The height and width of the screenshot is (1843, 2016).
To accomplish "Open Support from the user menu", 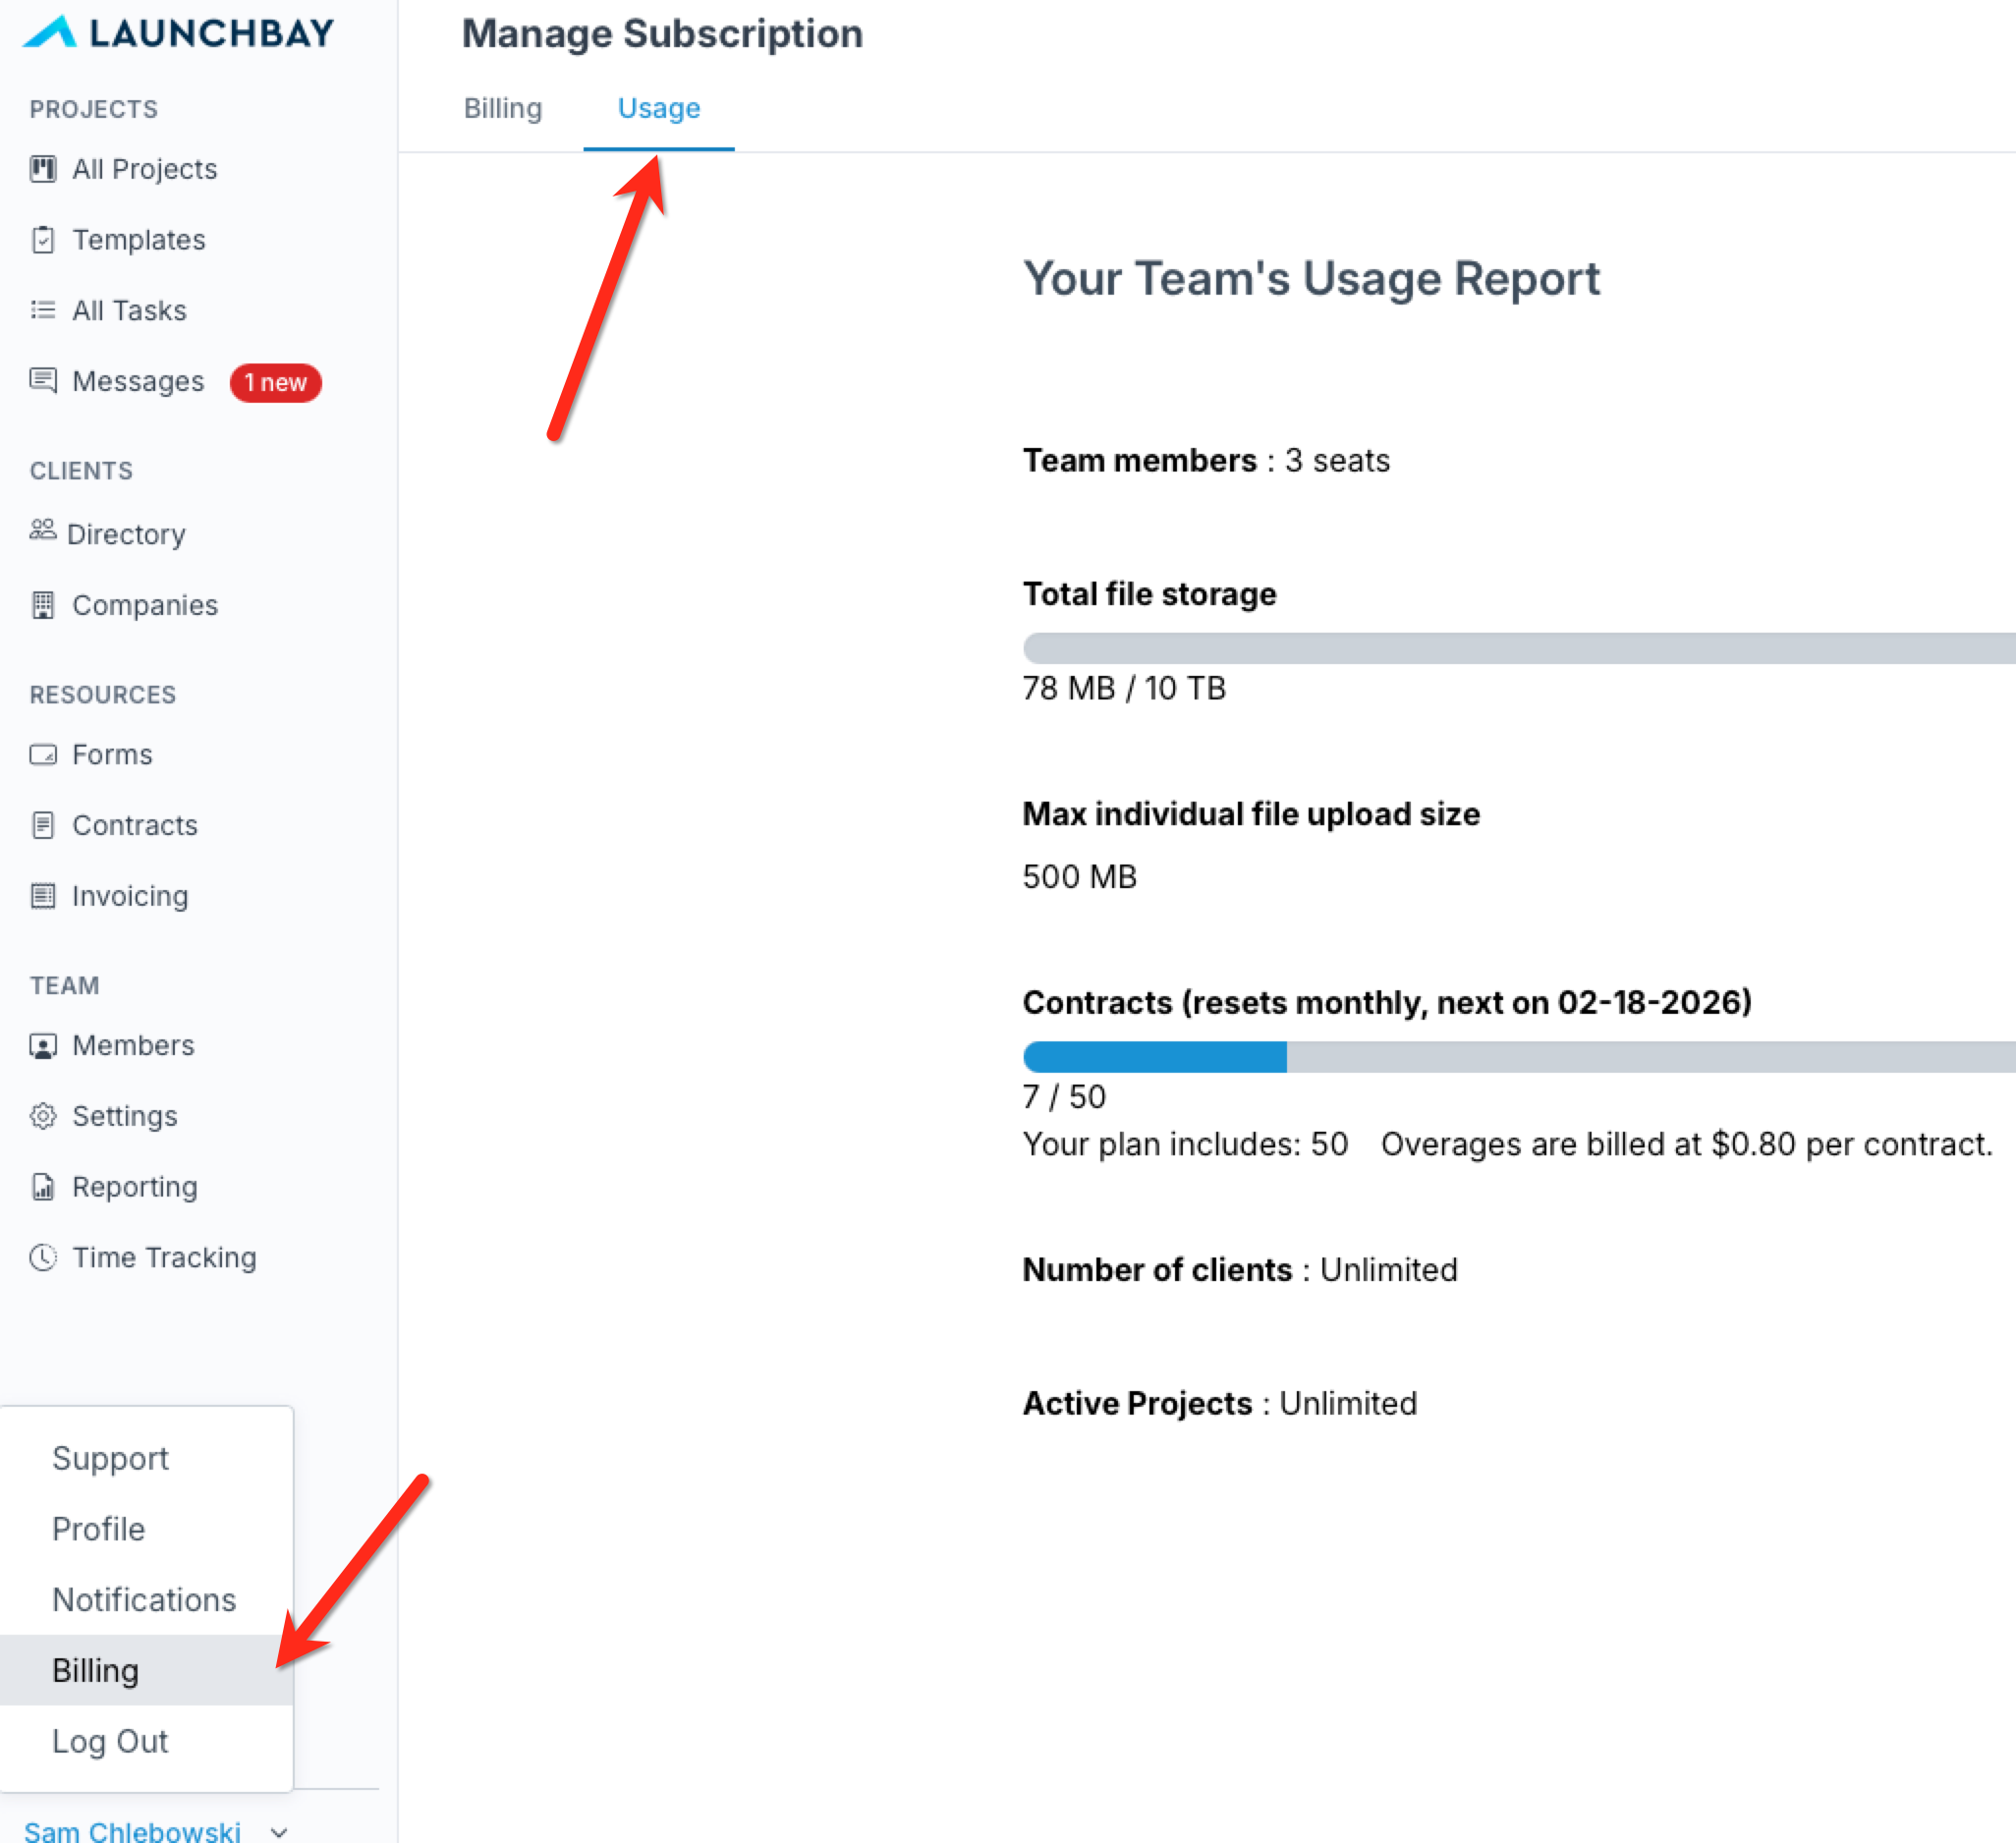I will (110, 1458).
